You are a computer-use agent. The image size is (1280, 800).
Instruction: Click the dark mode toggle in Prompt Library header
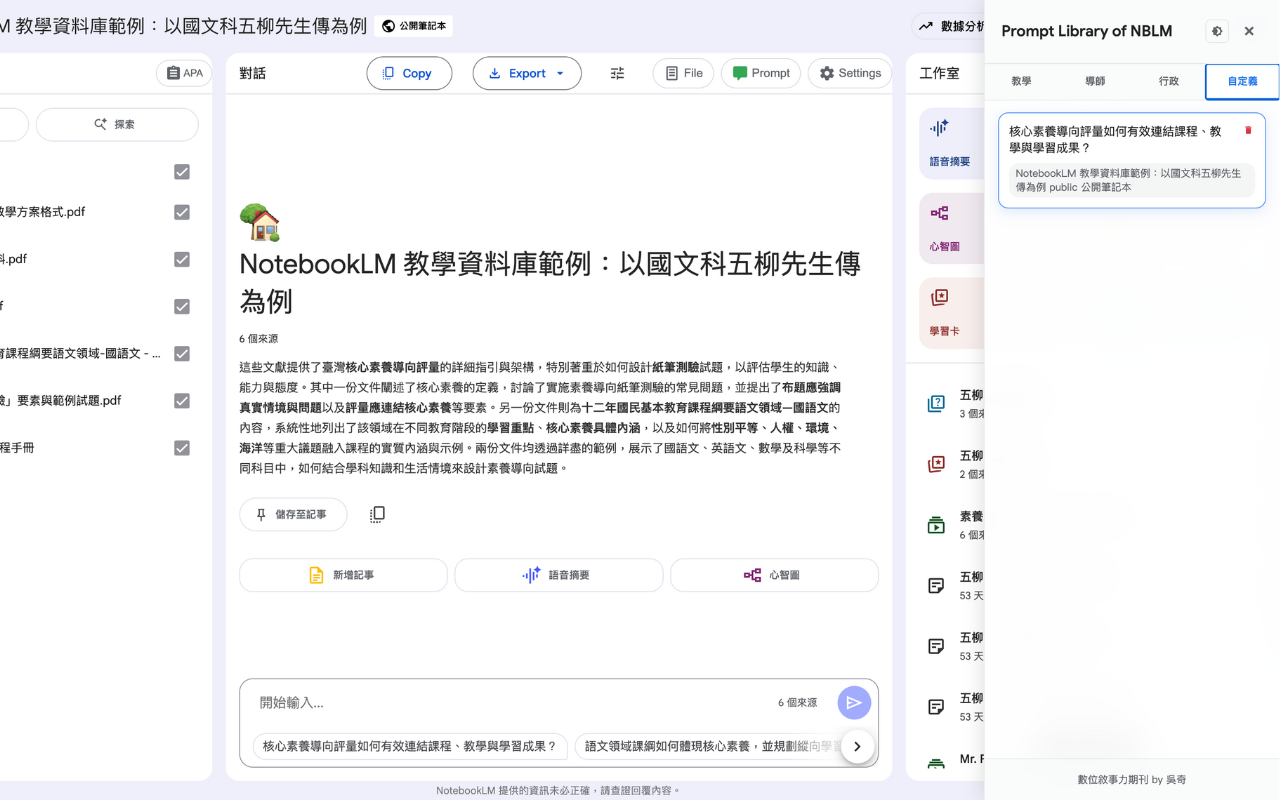click(x=1216, y=31)
